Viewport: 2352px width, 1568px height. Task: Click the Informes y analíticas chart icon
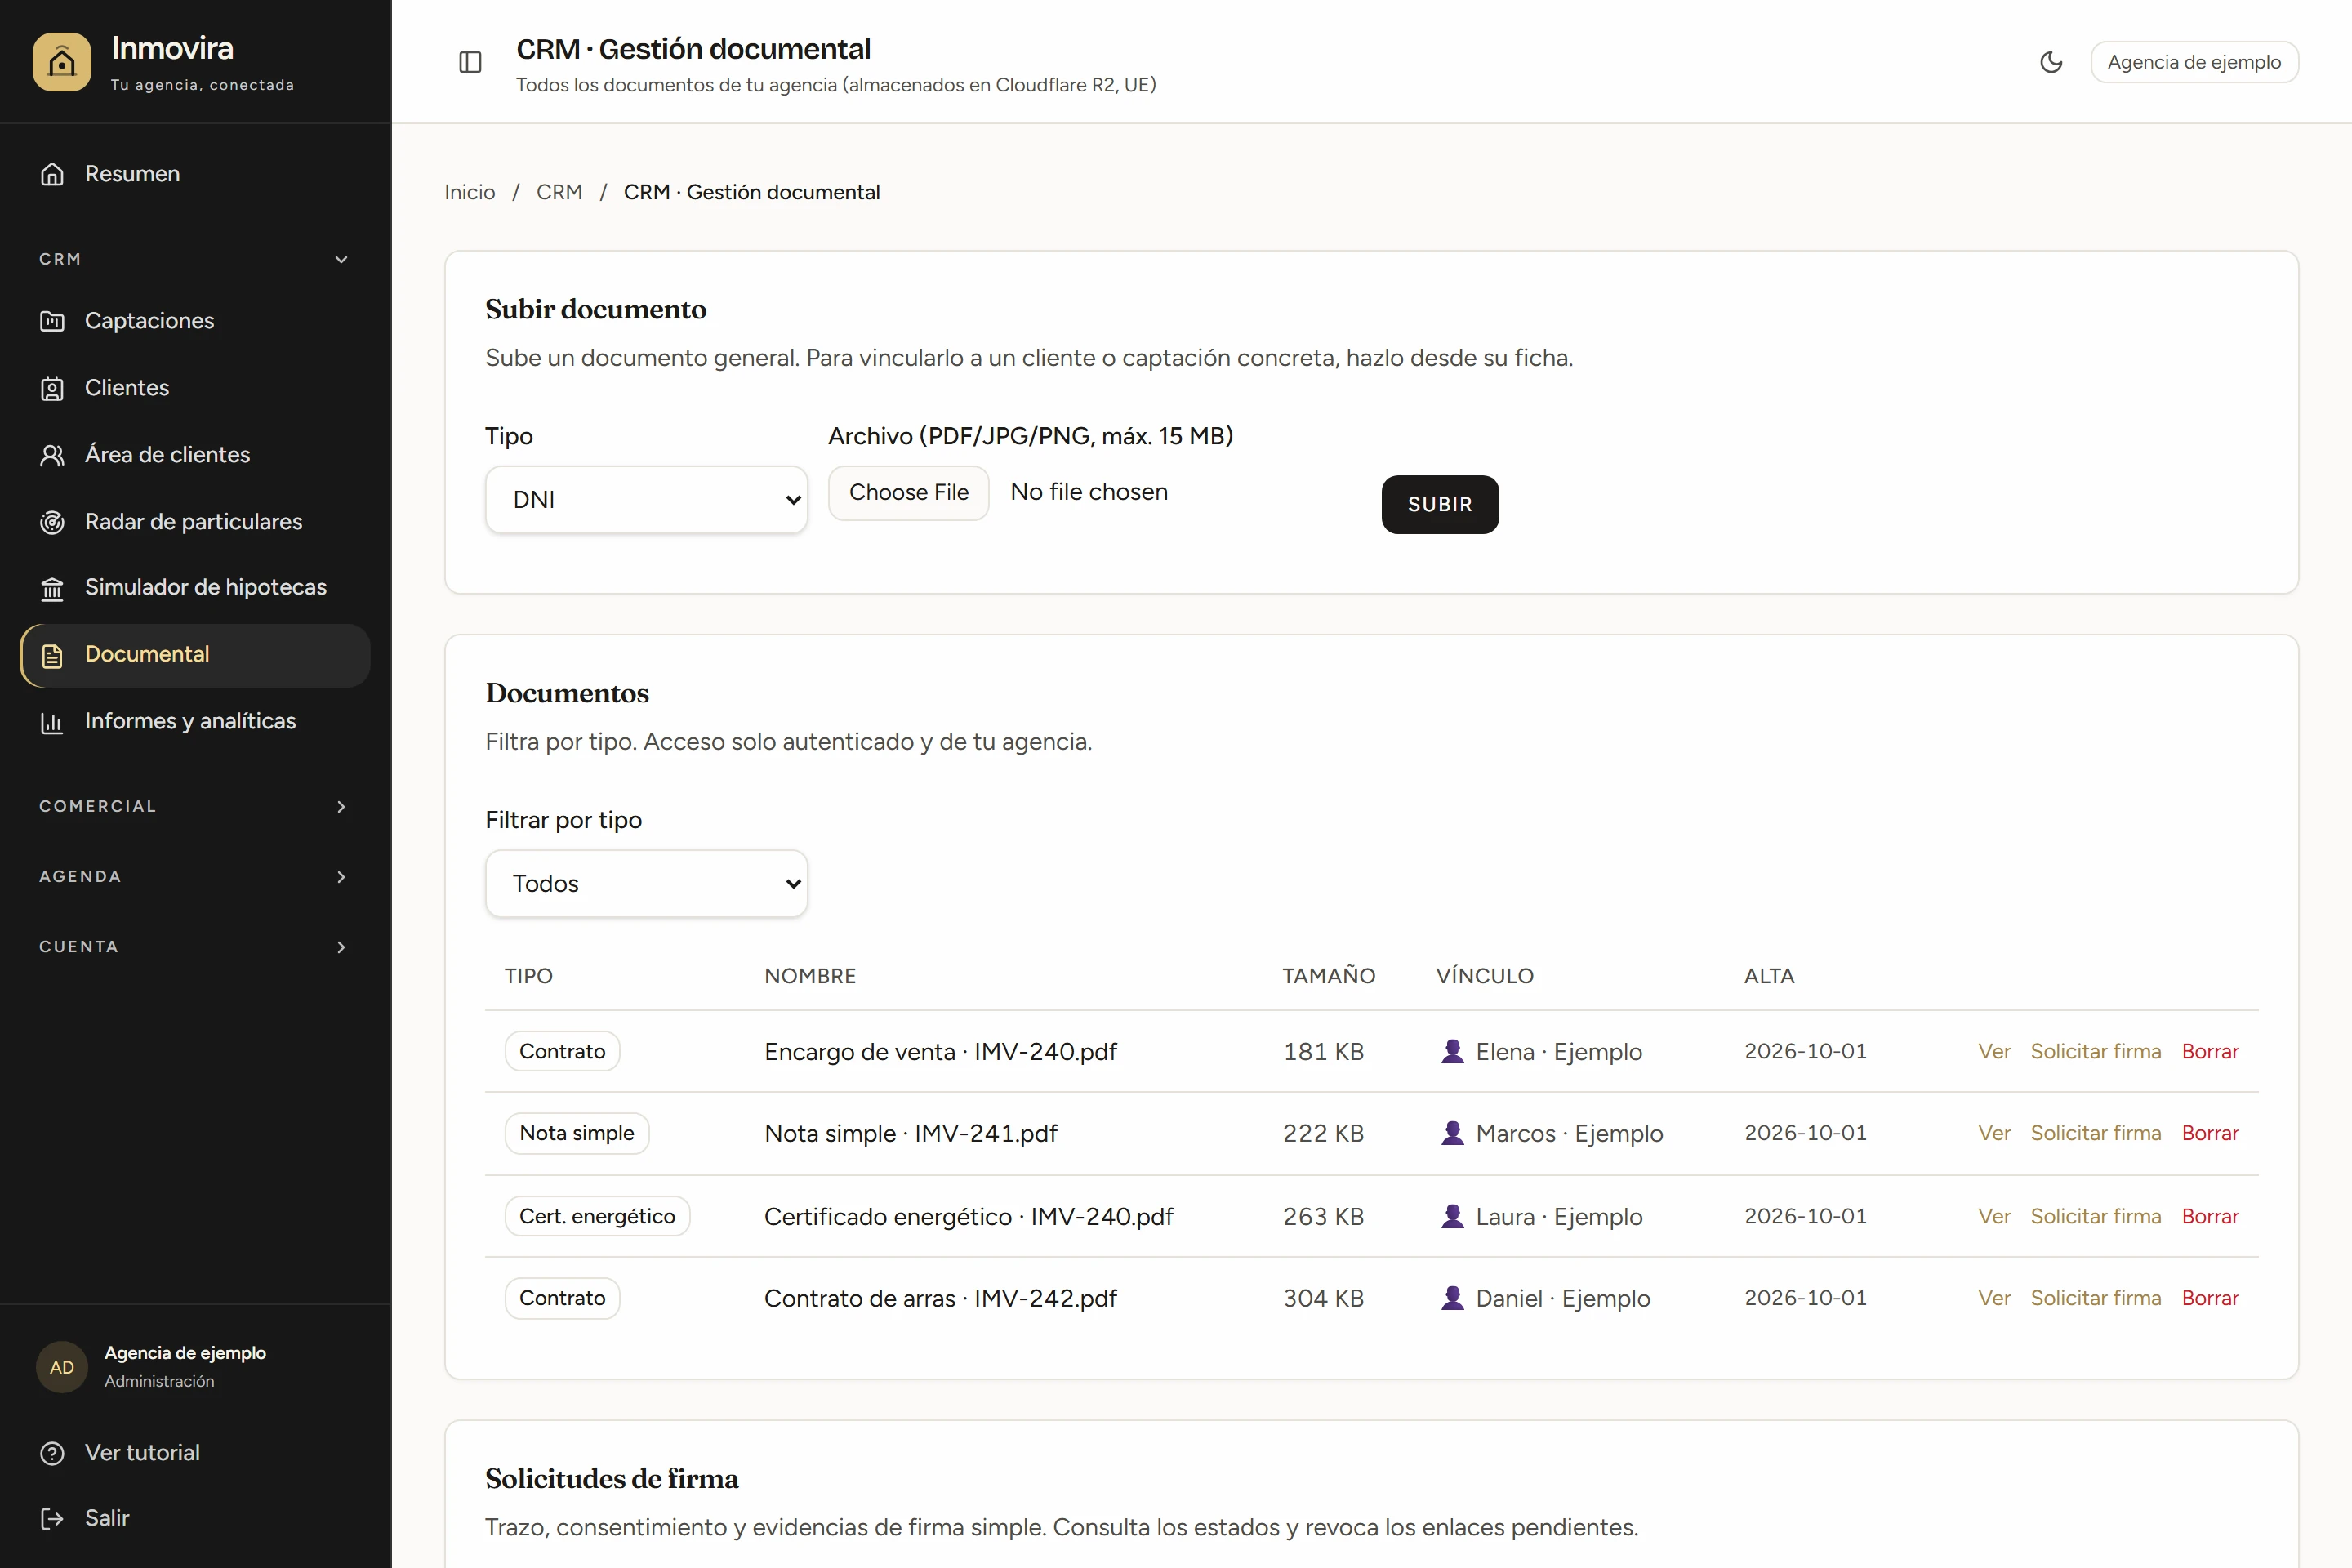[x=52, y=722]
